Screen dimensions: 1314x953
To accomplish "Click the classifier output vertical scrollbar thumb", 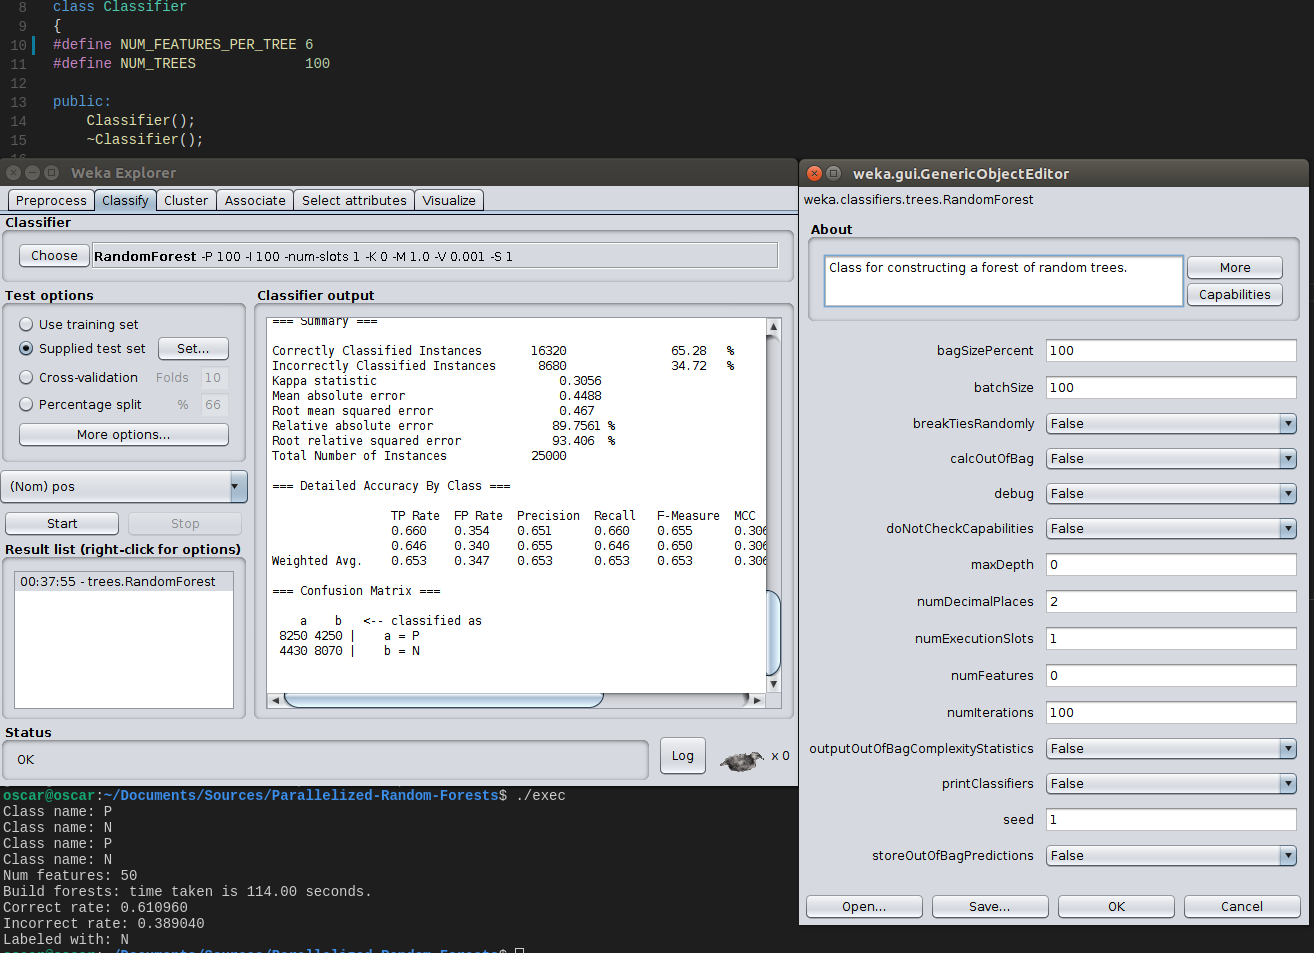I will [773, 632].
